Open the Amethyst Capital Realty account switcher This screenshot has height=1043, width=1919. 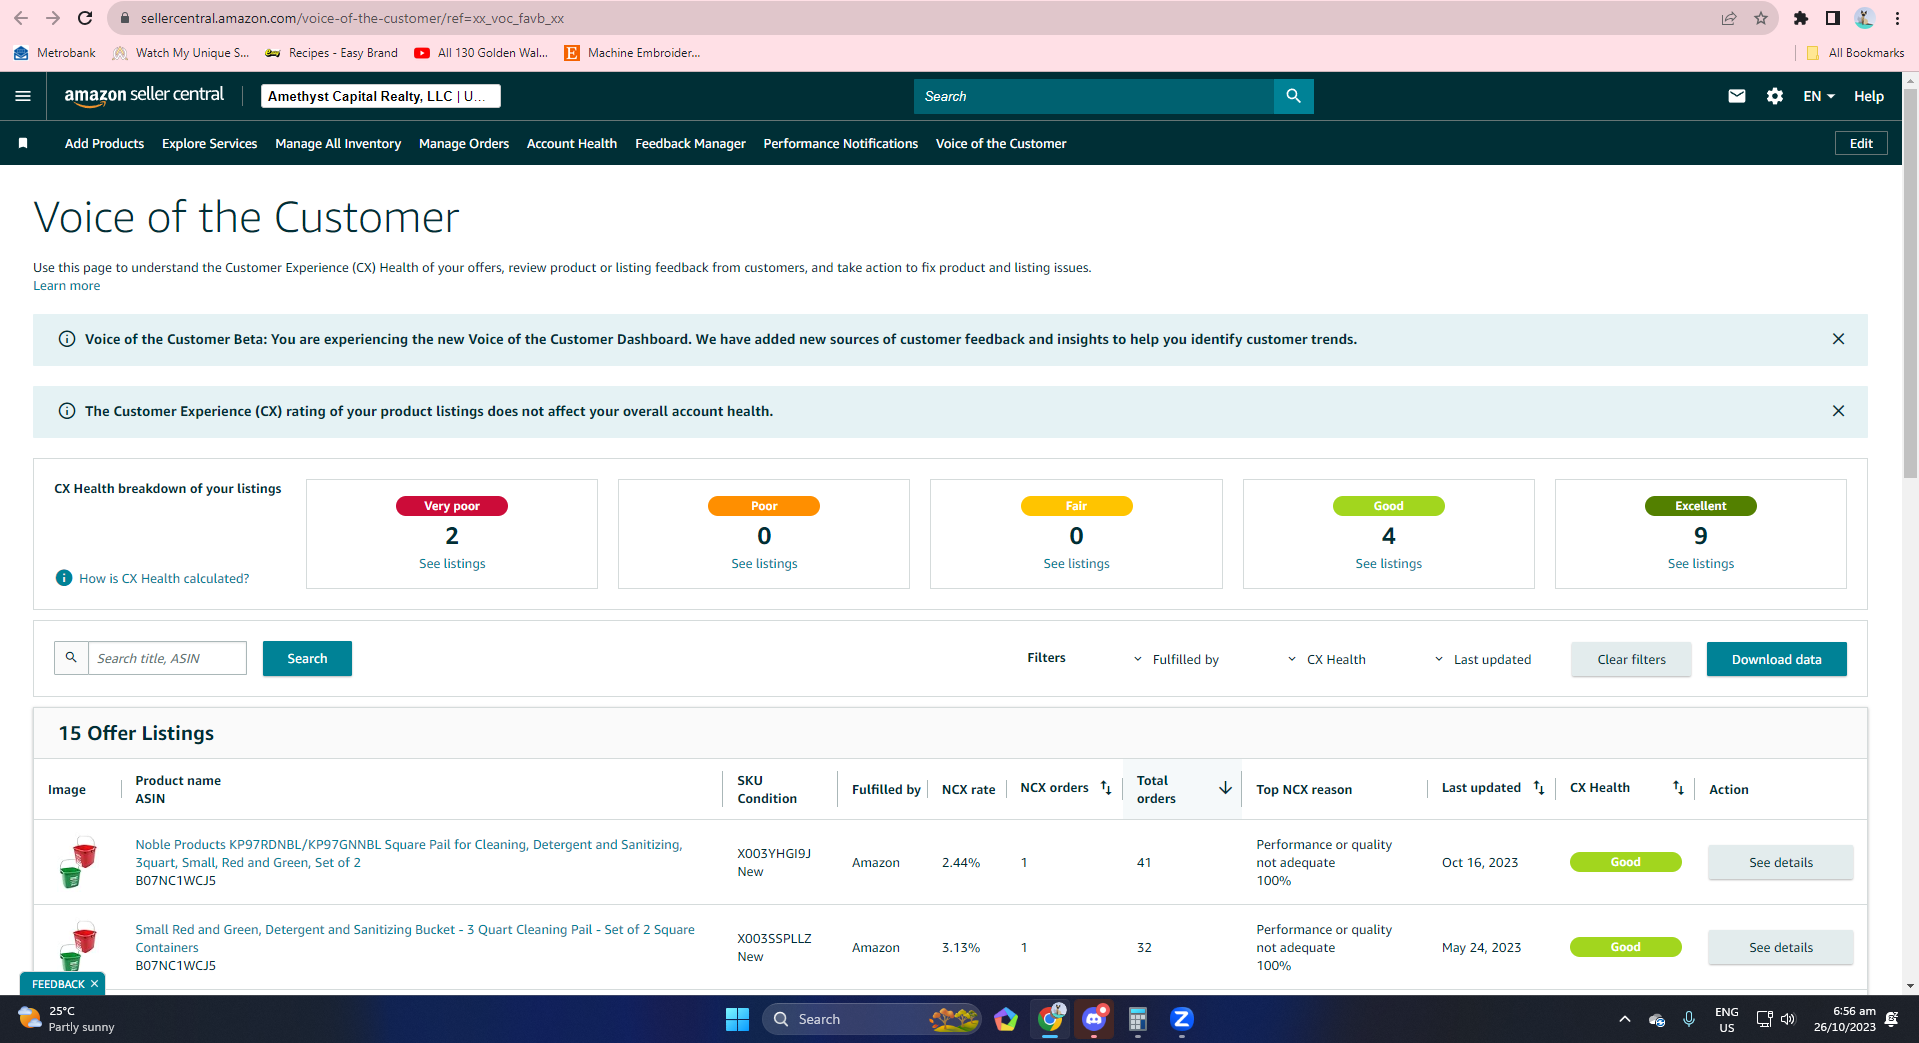(381, 96)
